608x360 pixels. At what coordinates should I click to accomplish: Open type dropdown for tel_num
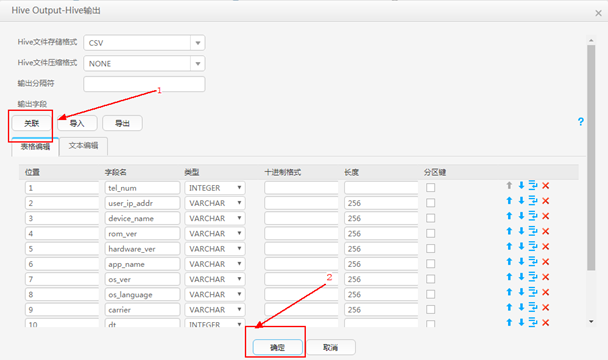215,188
